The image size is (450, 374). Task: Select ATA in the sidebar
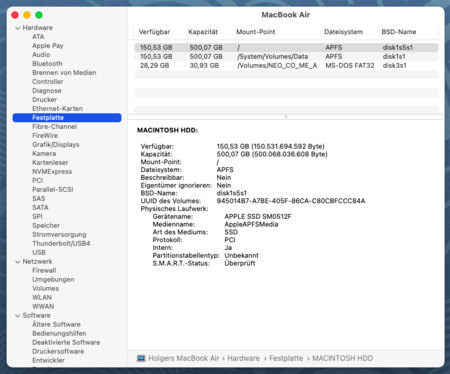[x=38, y=37]
